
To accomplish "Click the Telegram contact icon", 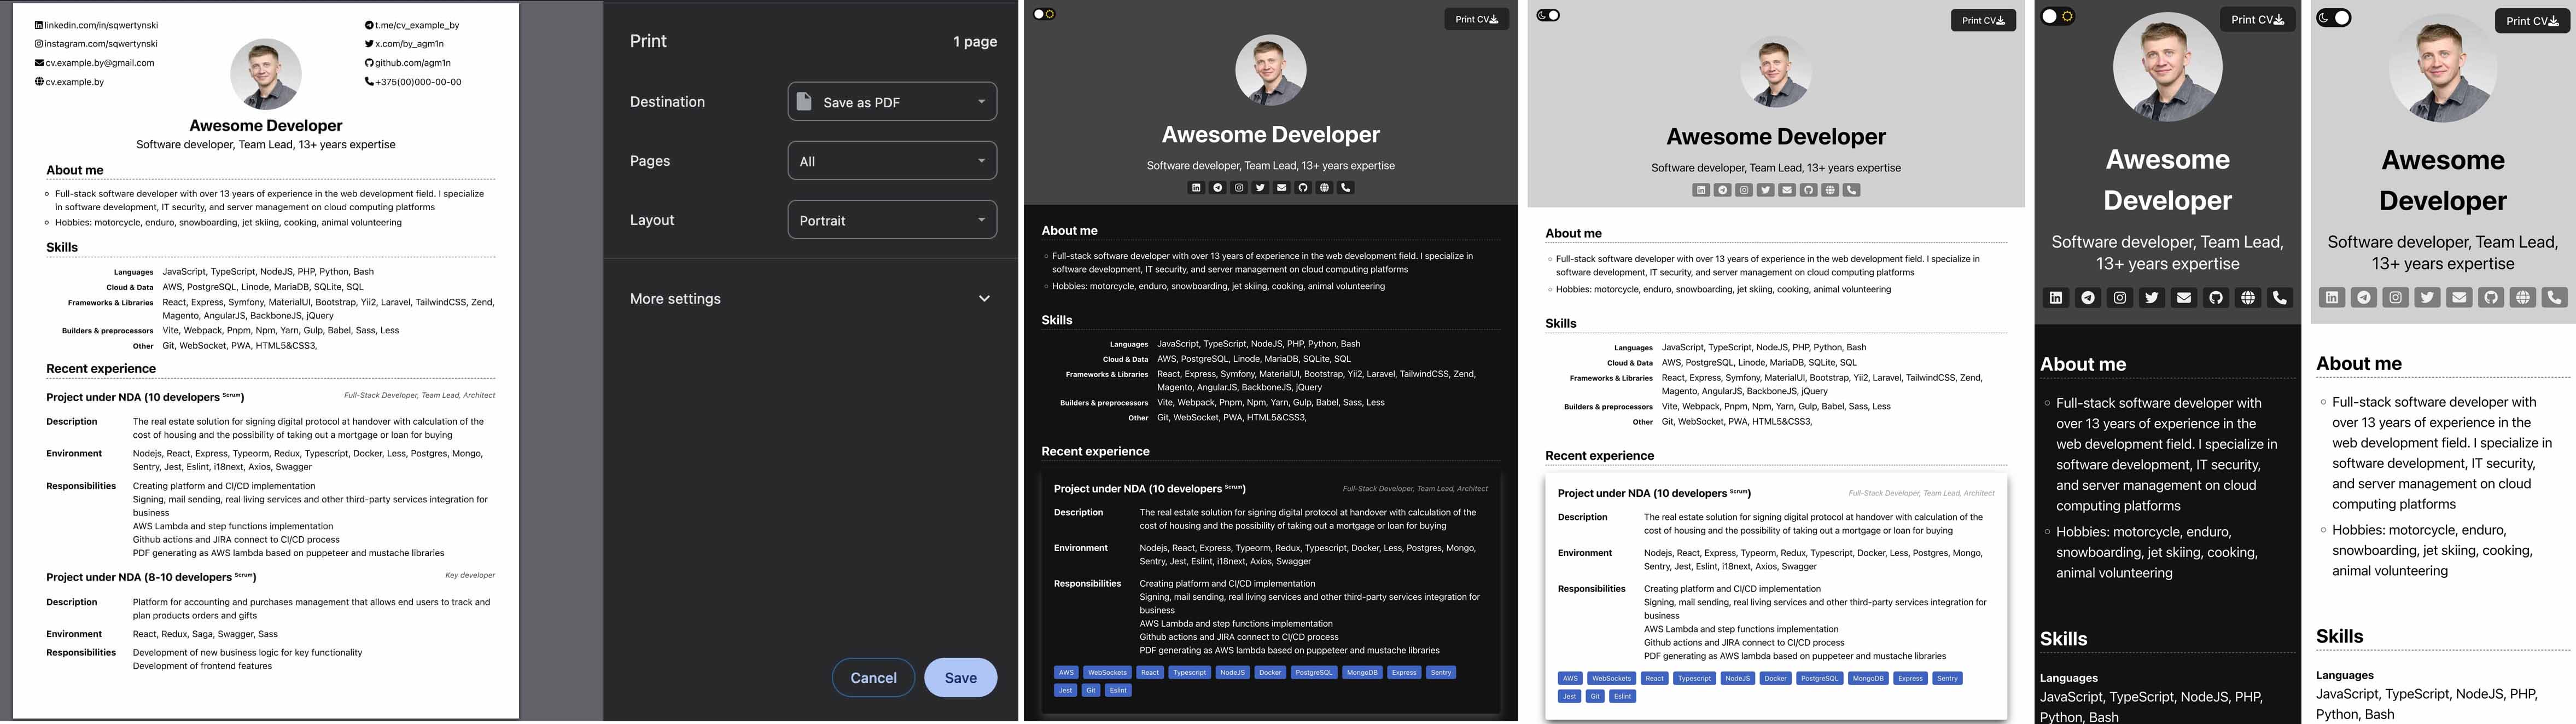I will coord(1217,187).
